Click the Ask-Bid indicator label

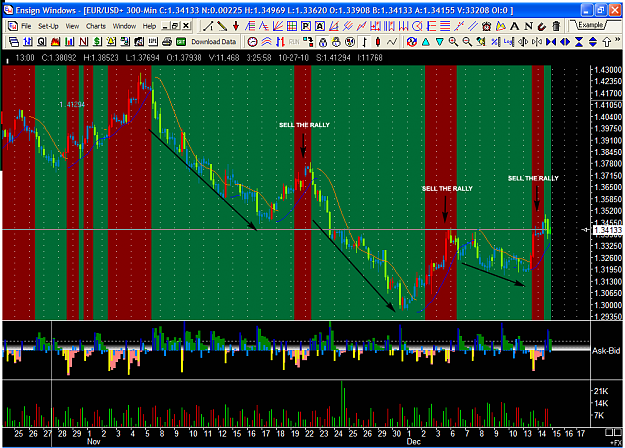pyautogui.click(x=606, y=351)
